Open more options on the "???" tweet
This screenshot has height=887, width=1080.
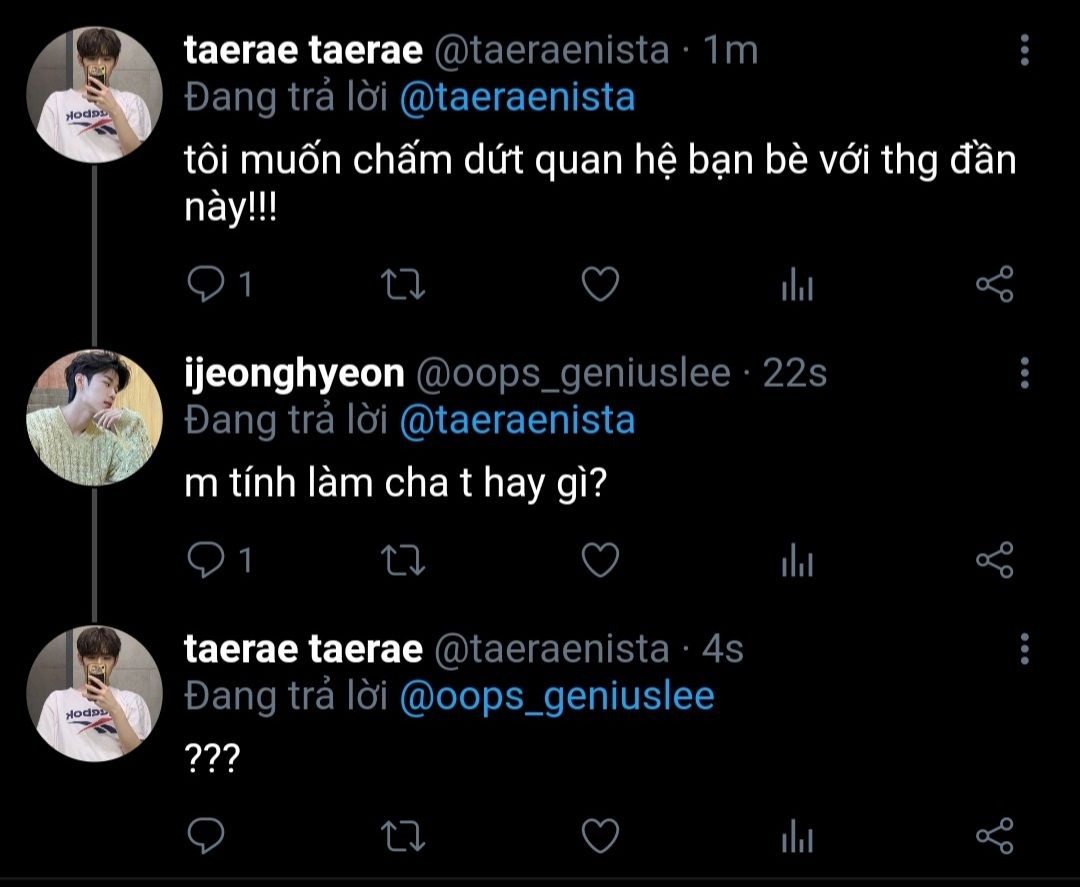1024,648
